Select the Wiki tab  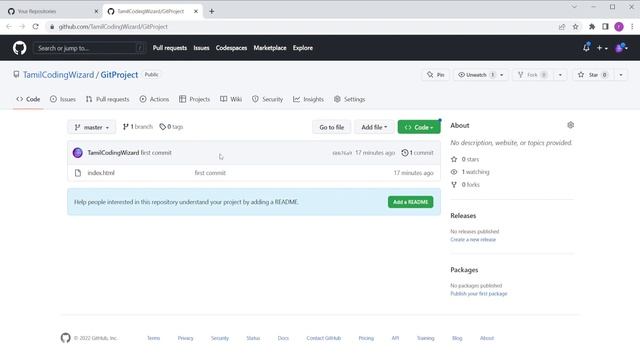[x=231, y=99]
